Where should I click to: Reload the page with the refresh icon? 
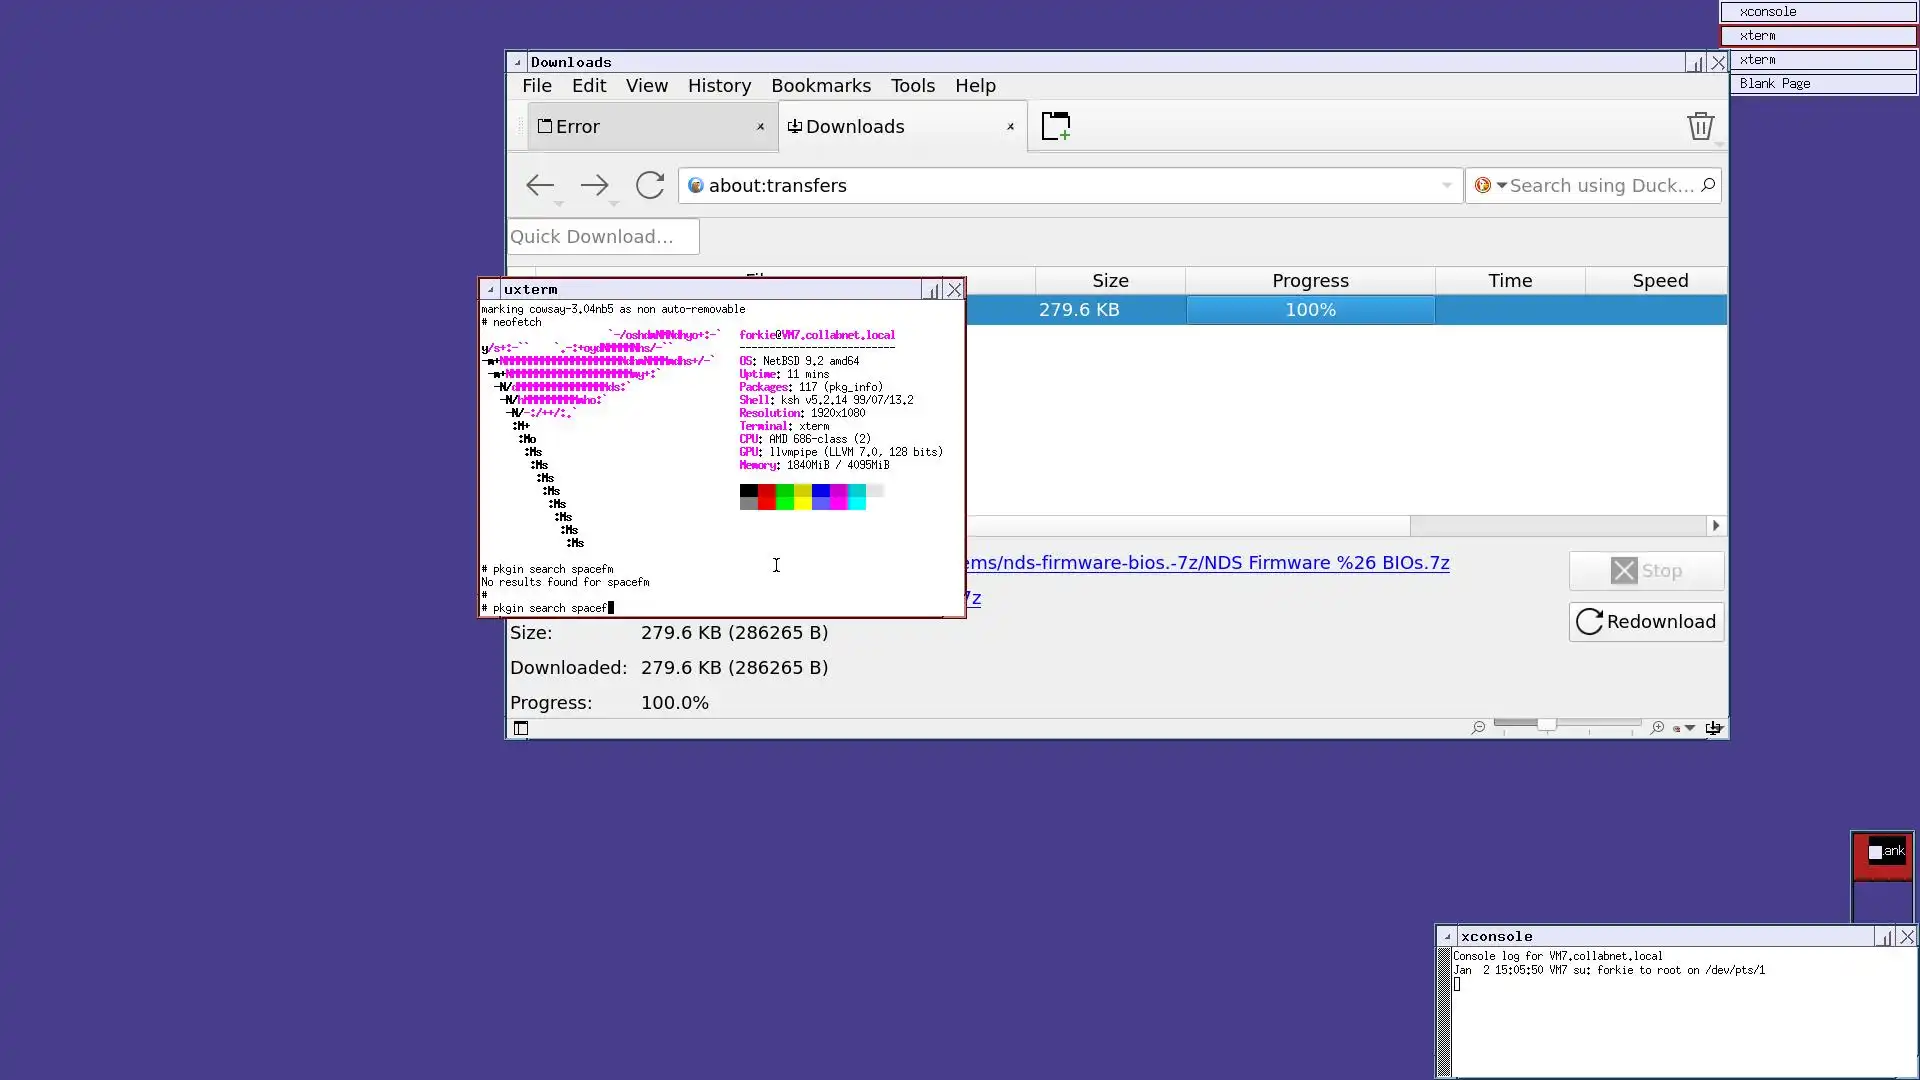tap(650, 185)
